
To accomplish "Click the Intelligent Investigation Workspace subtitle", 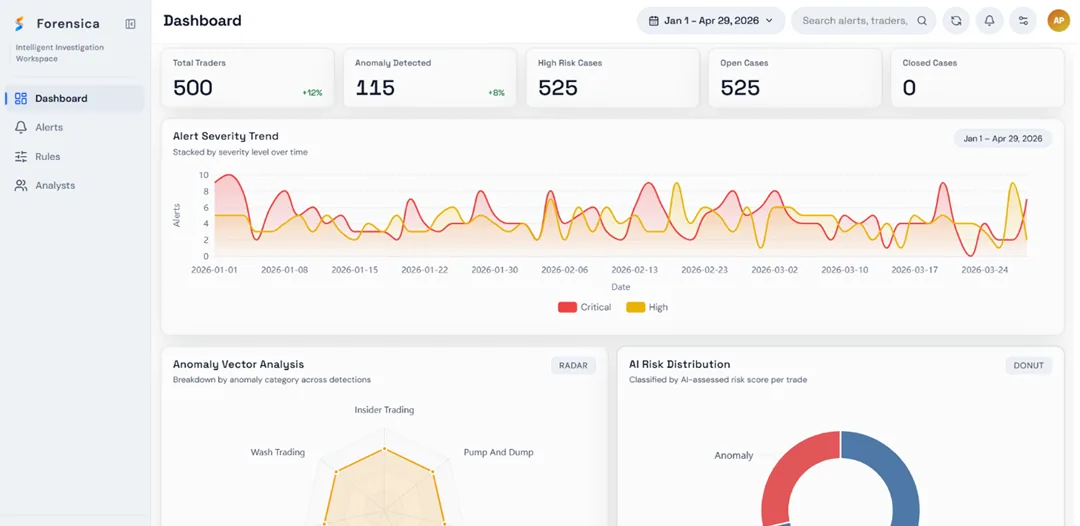I will [x=60, y=53].
